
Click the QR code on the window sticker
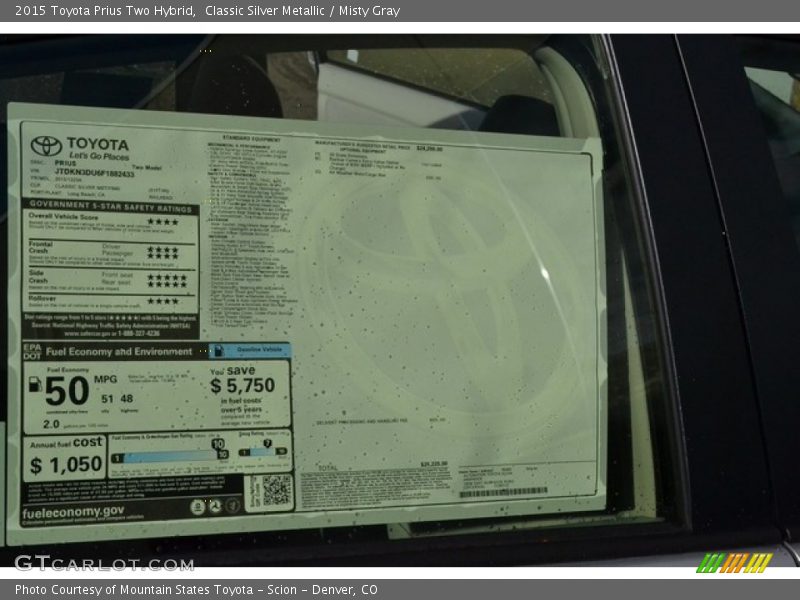(276, 490)
